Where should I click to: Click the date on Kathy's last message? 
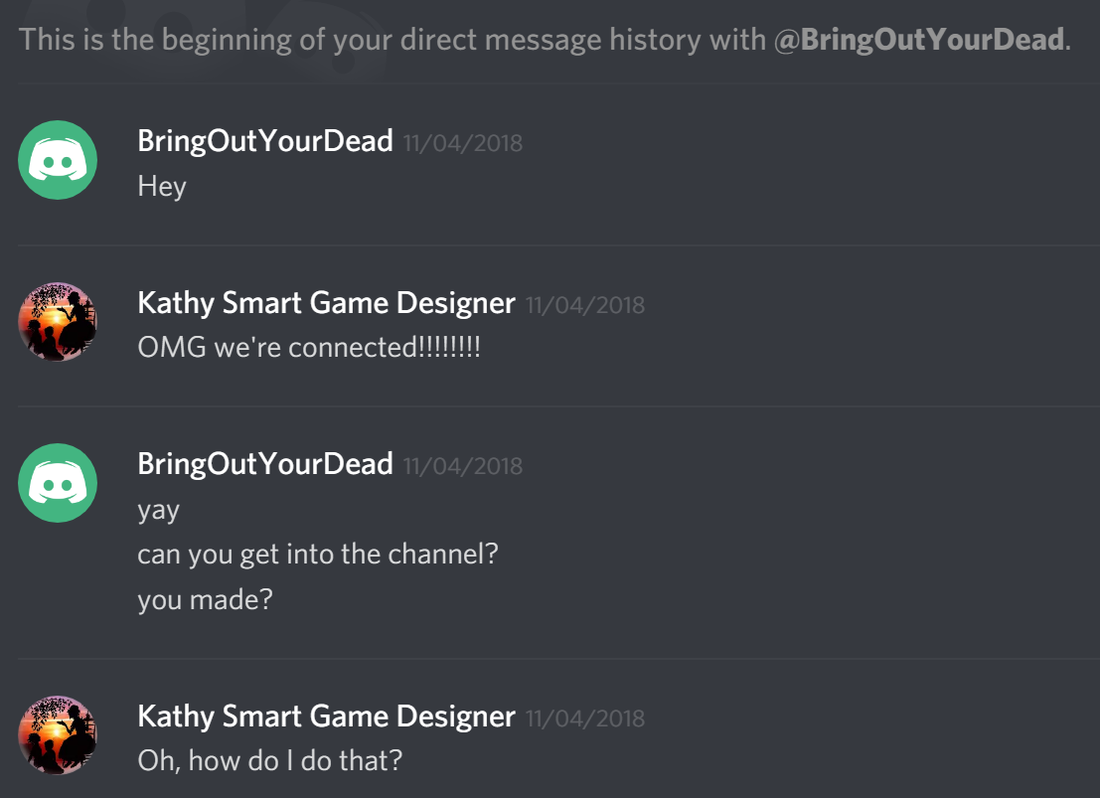585,719
